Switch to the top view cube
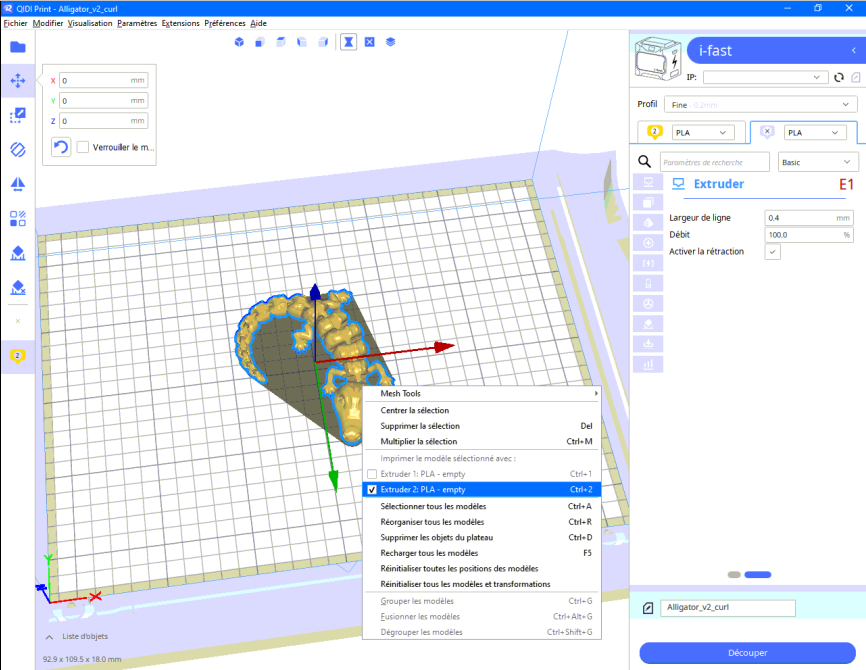Screen dimensions: 866x670 (x=281, y=42)
